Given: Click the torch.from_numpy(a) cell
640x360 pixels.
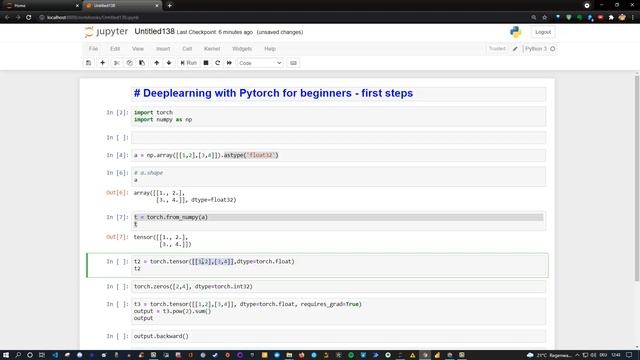Looking at the screenshot, I should click(x=339, y=220).
